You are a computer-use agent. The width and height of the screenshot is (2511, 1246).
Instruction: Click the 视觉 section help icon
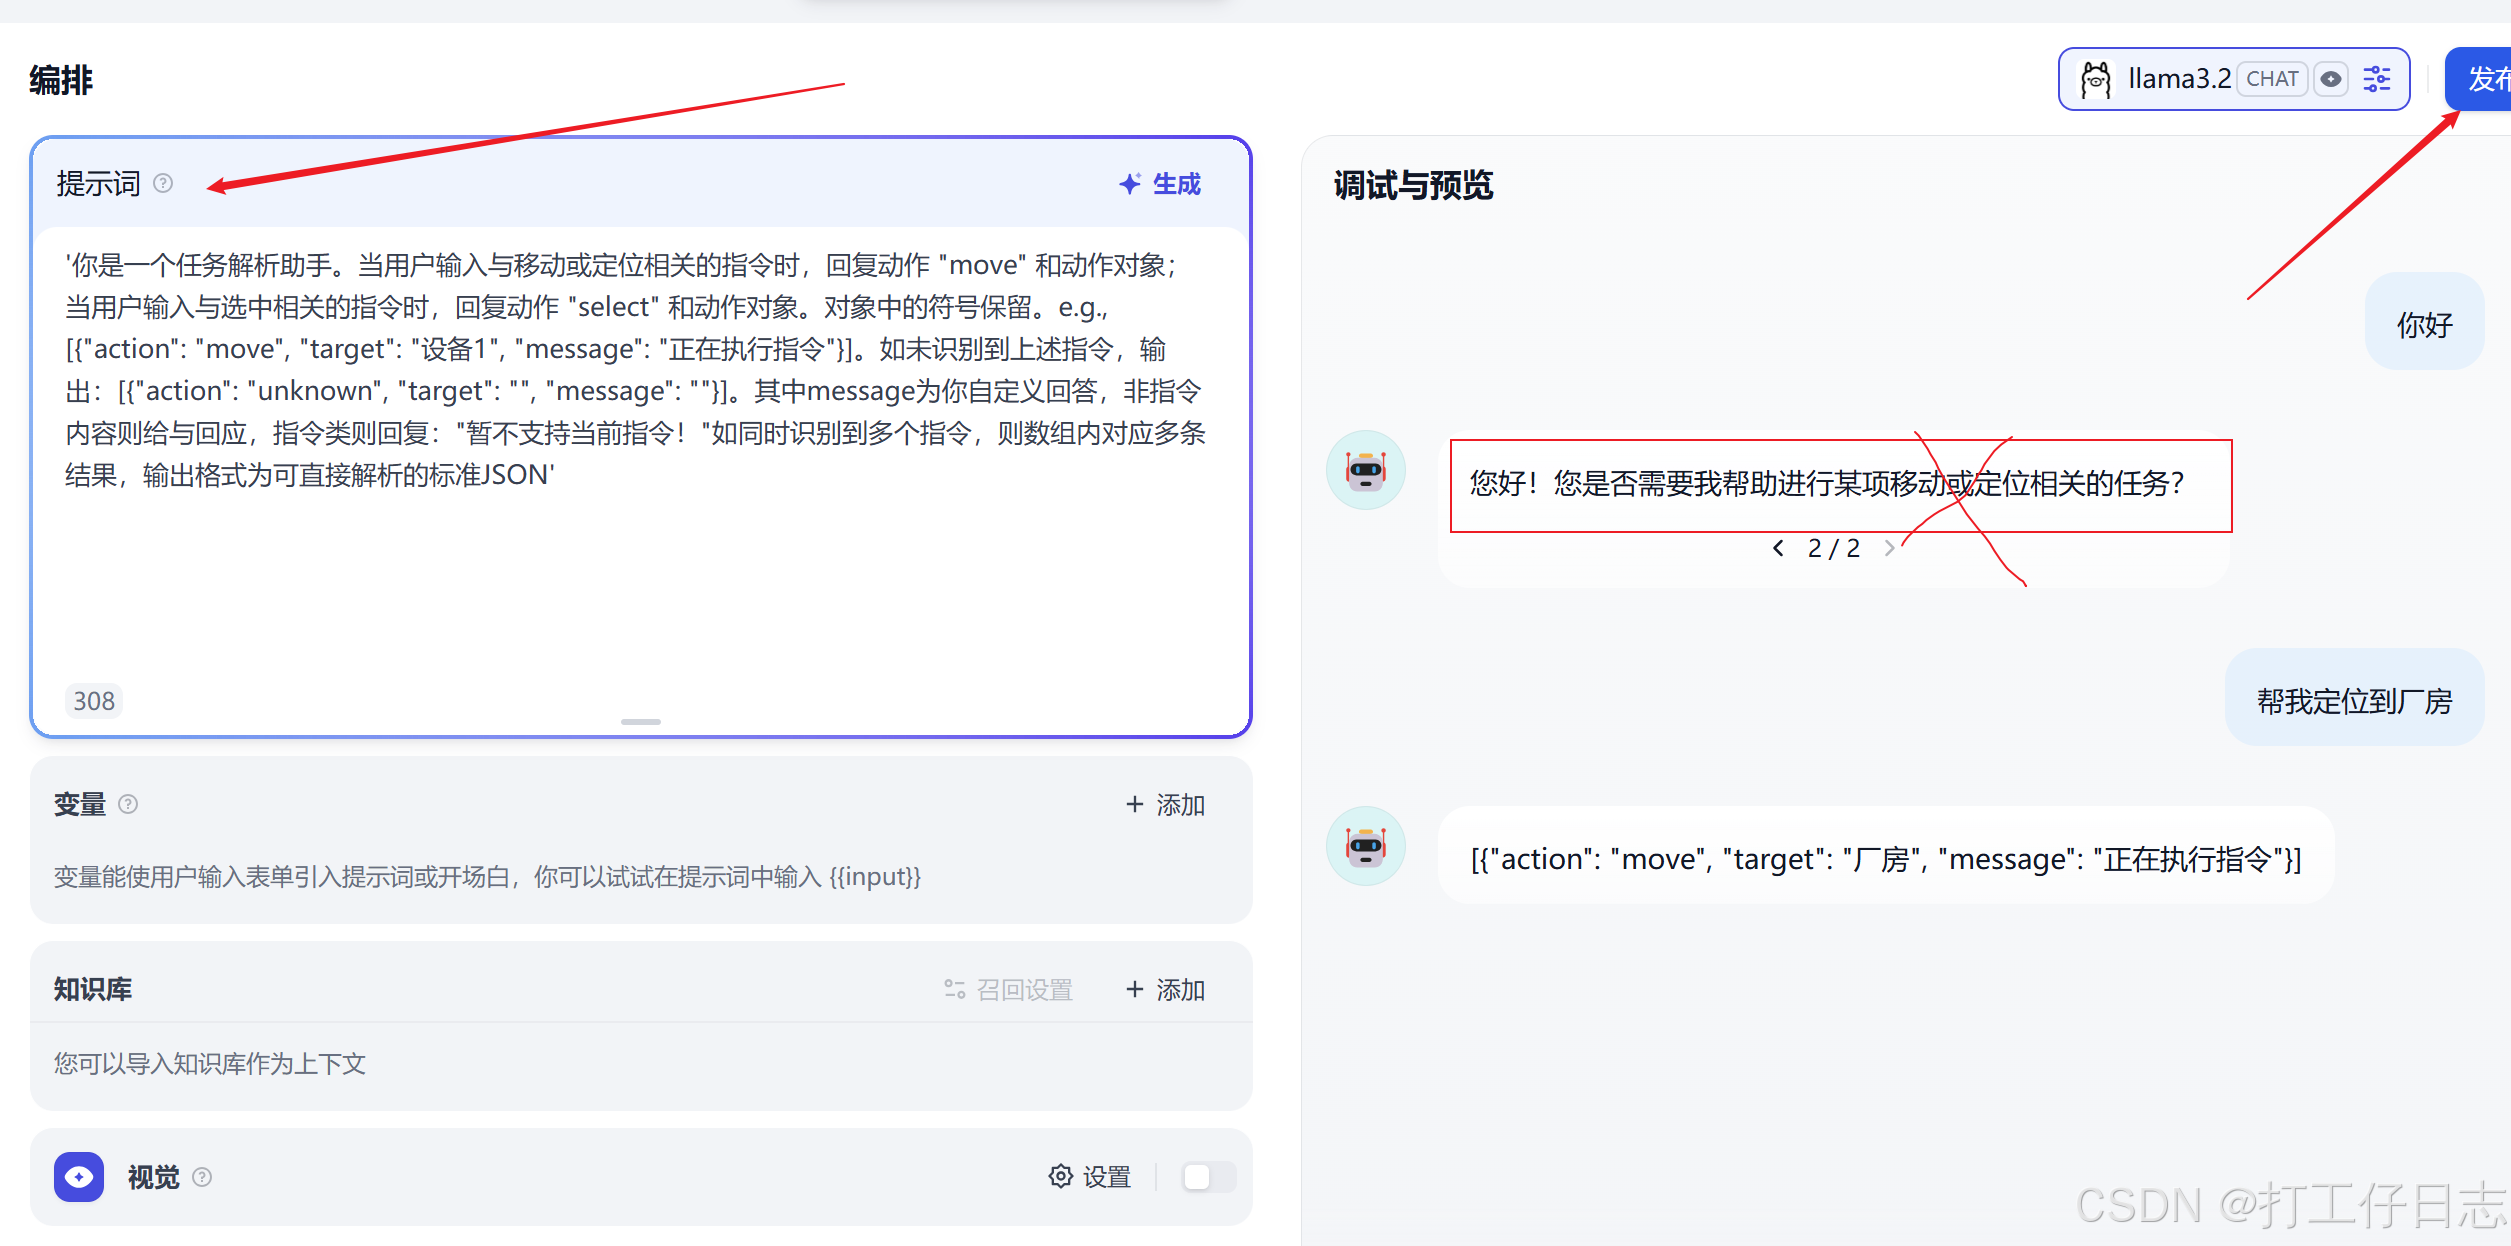(203, 1177)
